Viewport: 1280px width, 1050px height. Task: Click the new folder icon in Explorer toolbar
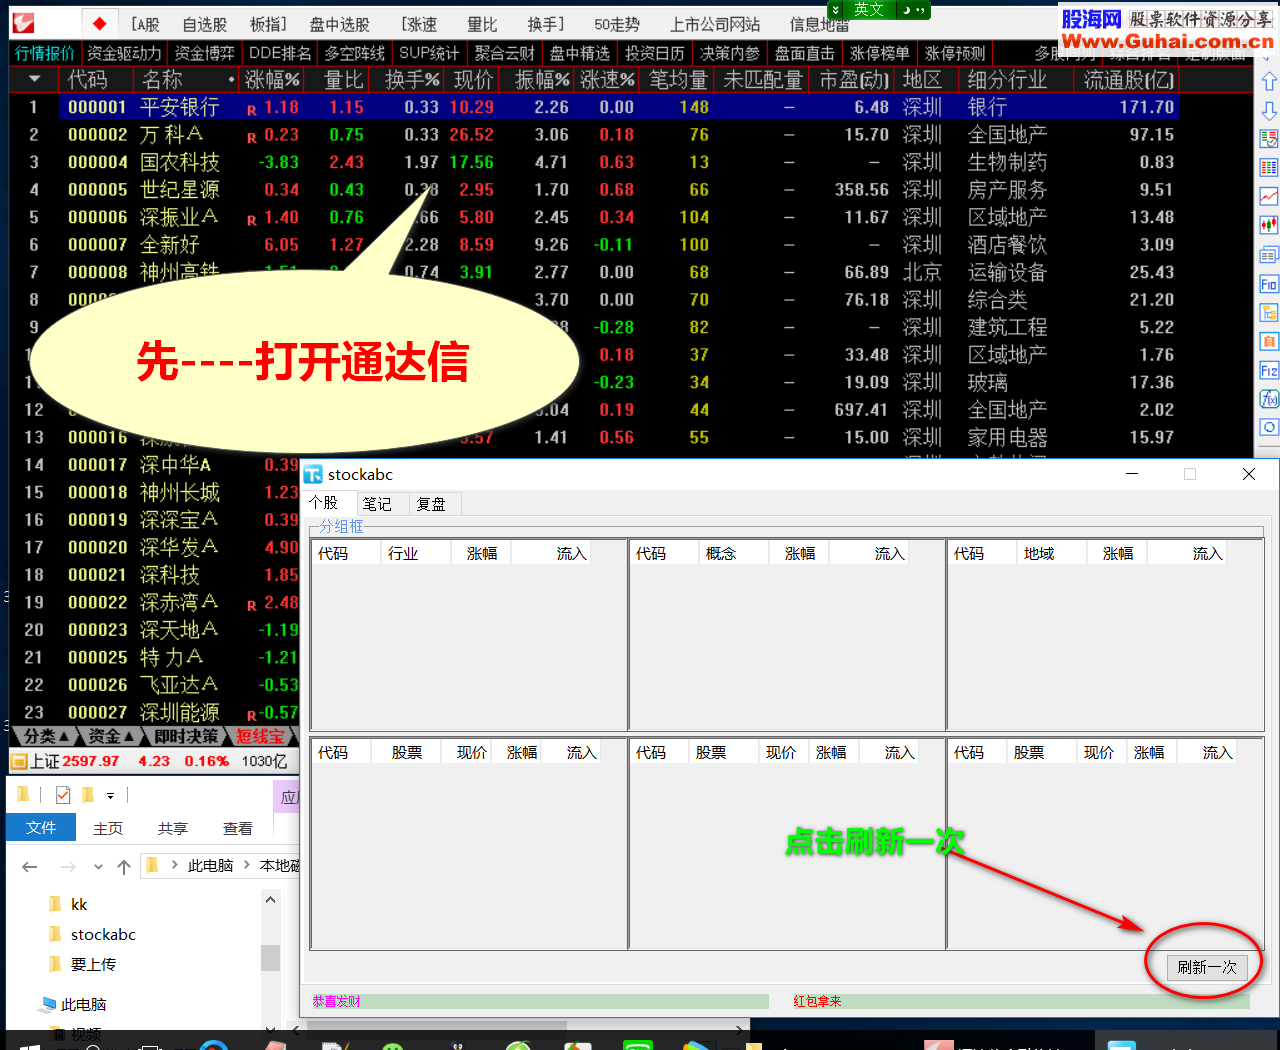(x=88, y=795)
